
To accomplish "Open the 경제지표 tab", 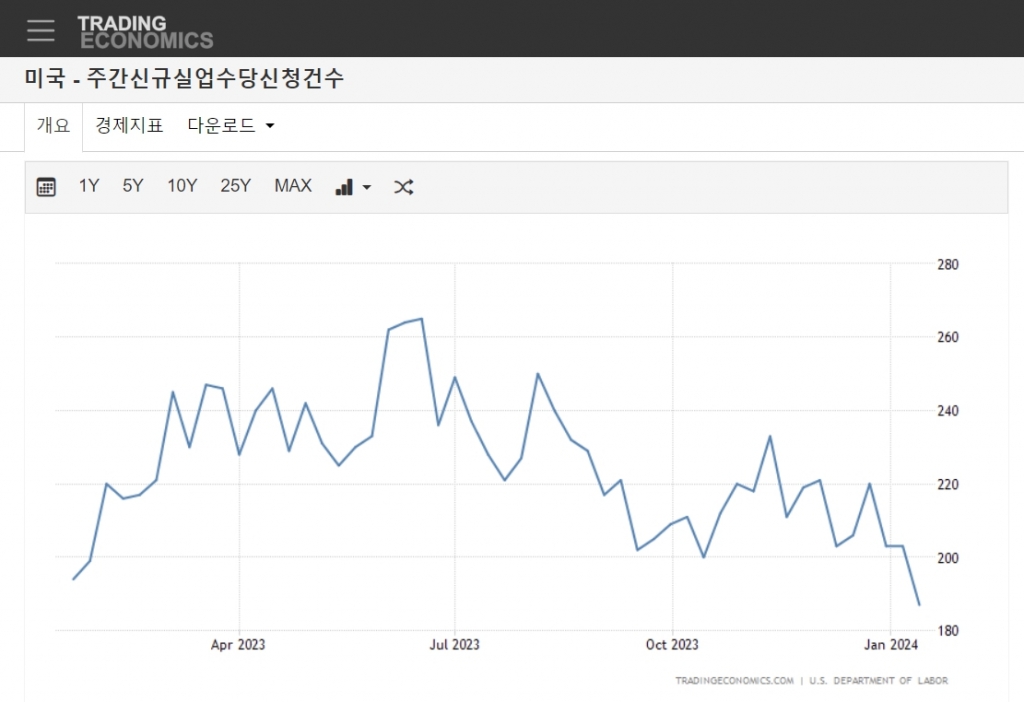I will pyautogui.click(x=129, y=126).
